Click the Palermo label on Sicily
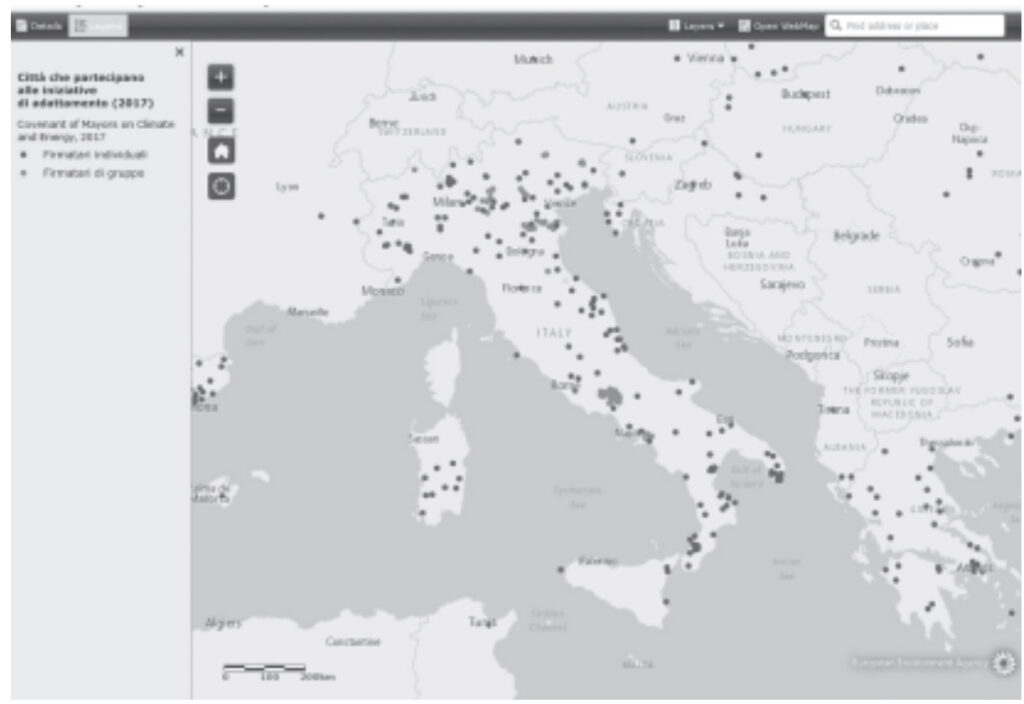Viewport: 1024px width, 704px height. click(x=598, y=560)
